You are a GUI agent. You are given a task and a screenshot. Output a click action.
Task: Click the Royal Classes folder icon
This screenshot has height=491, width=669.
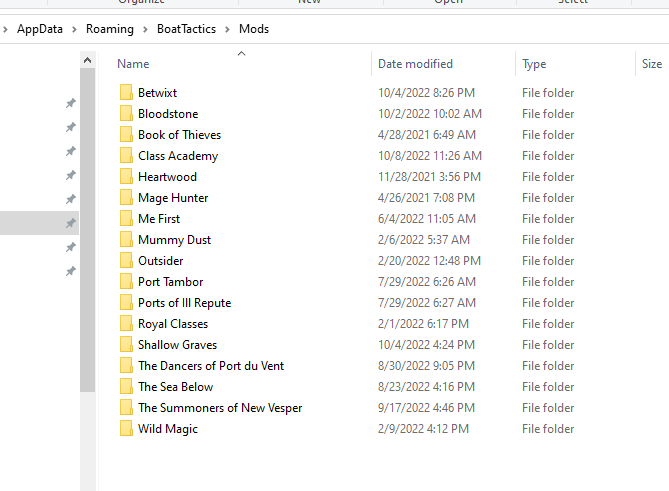126,323
